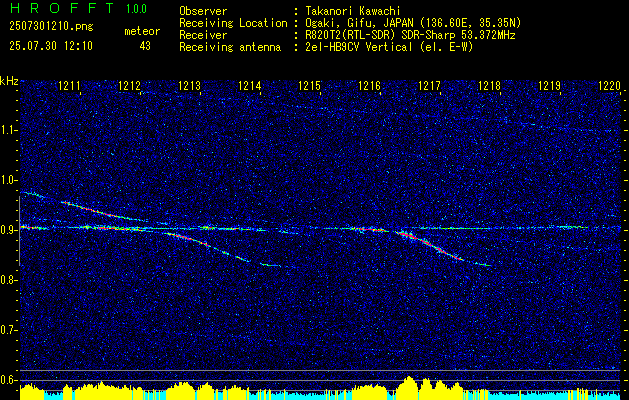Click the 0.7 kHz axis label
629x400 pixels.
(x=9, y=330)
